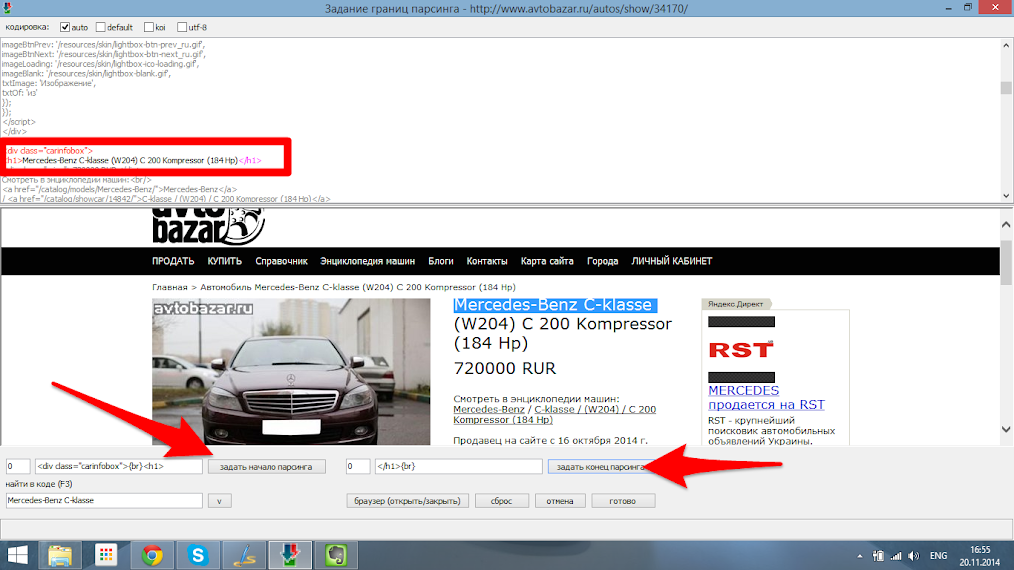Open the КУПИТЬ site menu item
This screenshot has width=1014, height=570.
pyautogui.click(x=224, y=261)
